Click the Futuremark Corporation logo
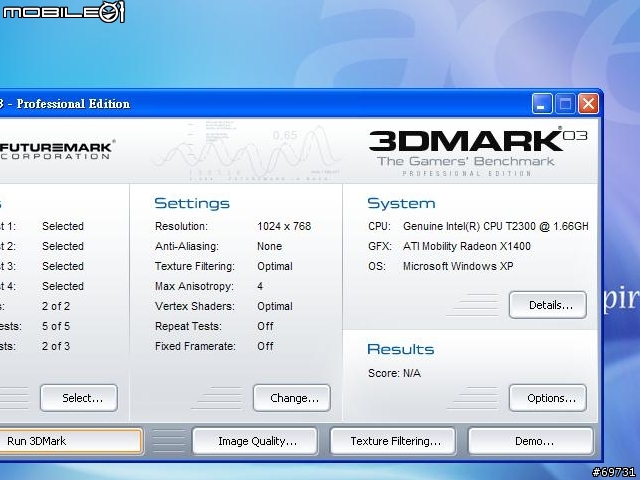This screenshot has height=480, width=640. coord(56,149)
